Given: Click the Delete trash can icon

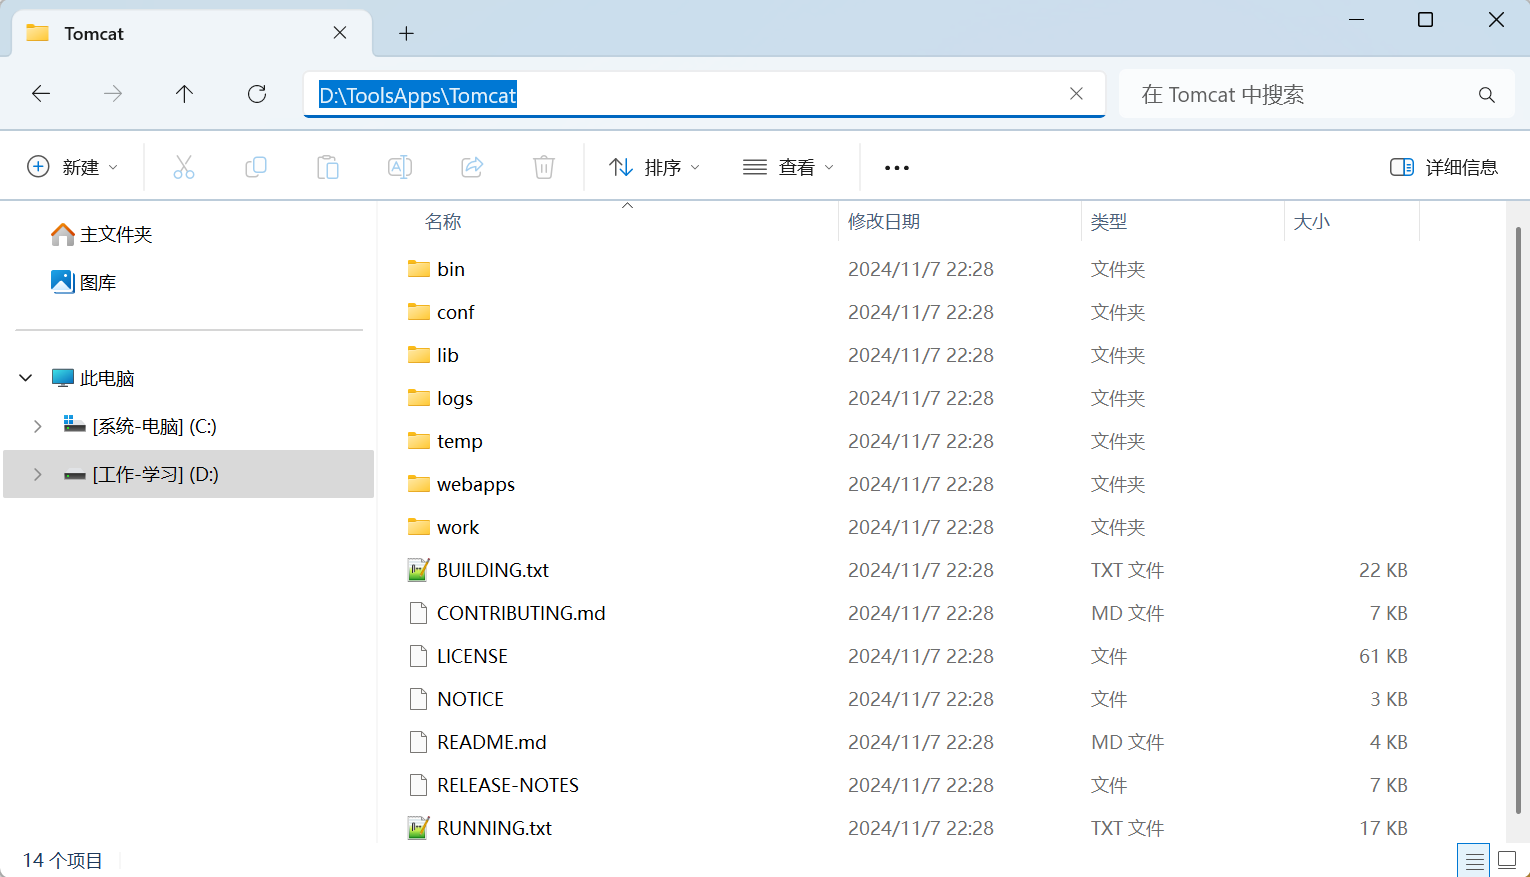Looking at the screenshot, I should coord(544,167).
